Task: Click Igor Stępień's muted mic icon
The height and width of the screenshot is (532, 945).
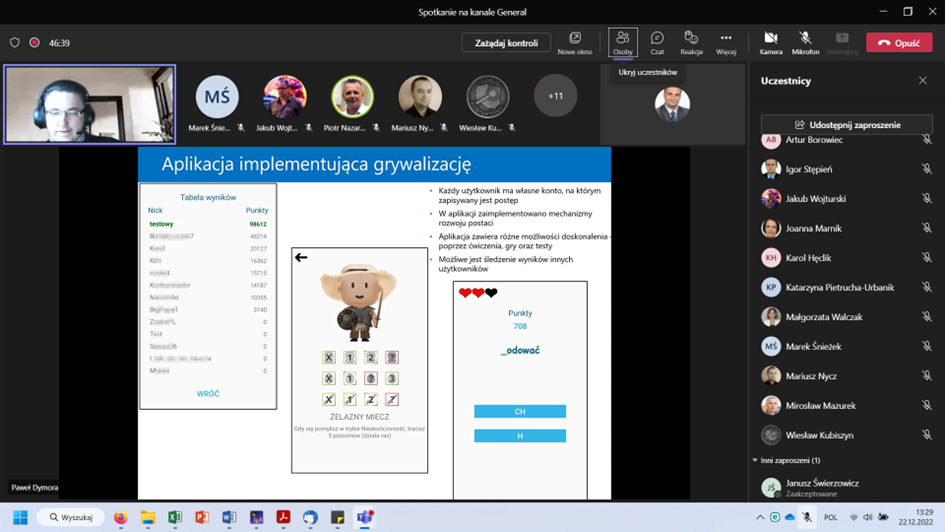Action: pos(926,170)
